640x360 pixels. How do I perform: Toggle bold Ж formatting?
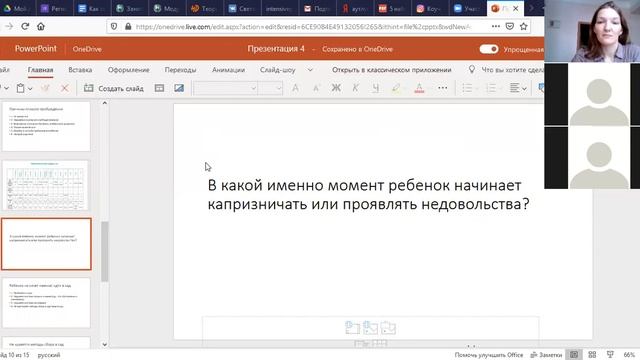click(336, 88)
